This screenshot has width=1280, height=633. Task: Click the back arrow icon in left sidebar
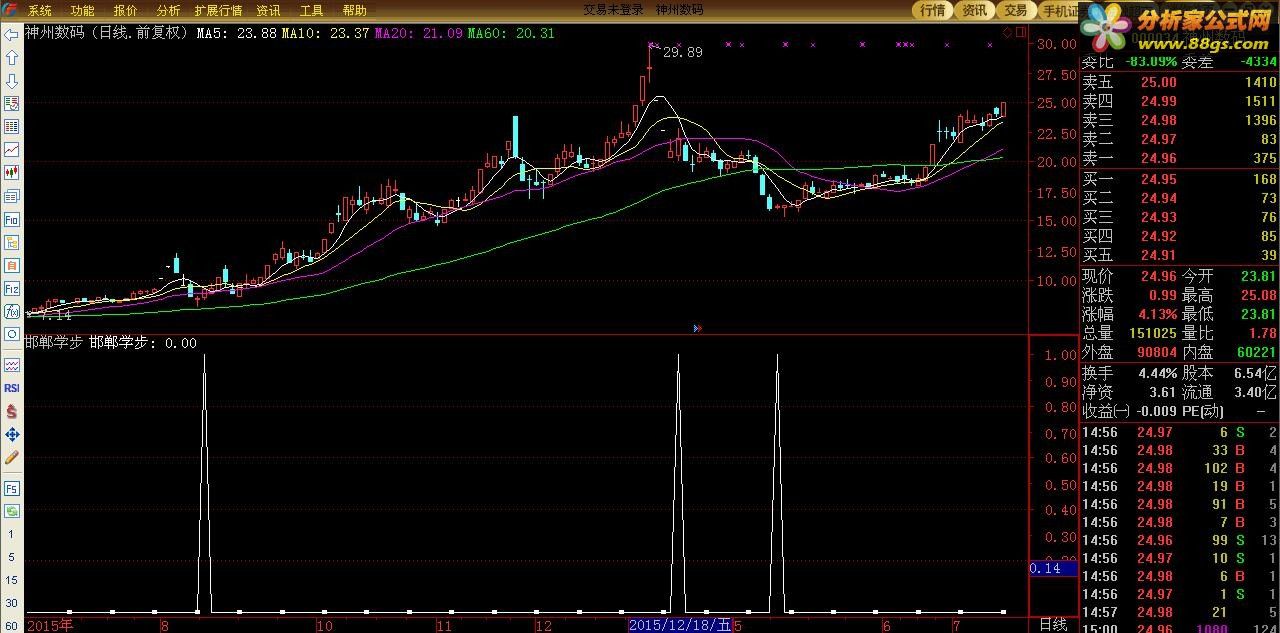12,34
